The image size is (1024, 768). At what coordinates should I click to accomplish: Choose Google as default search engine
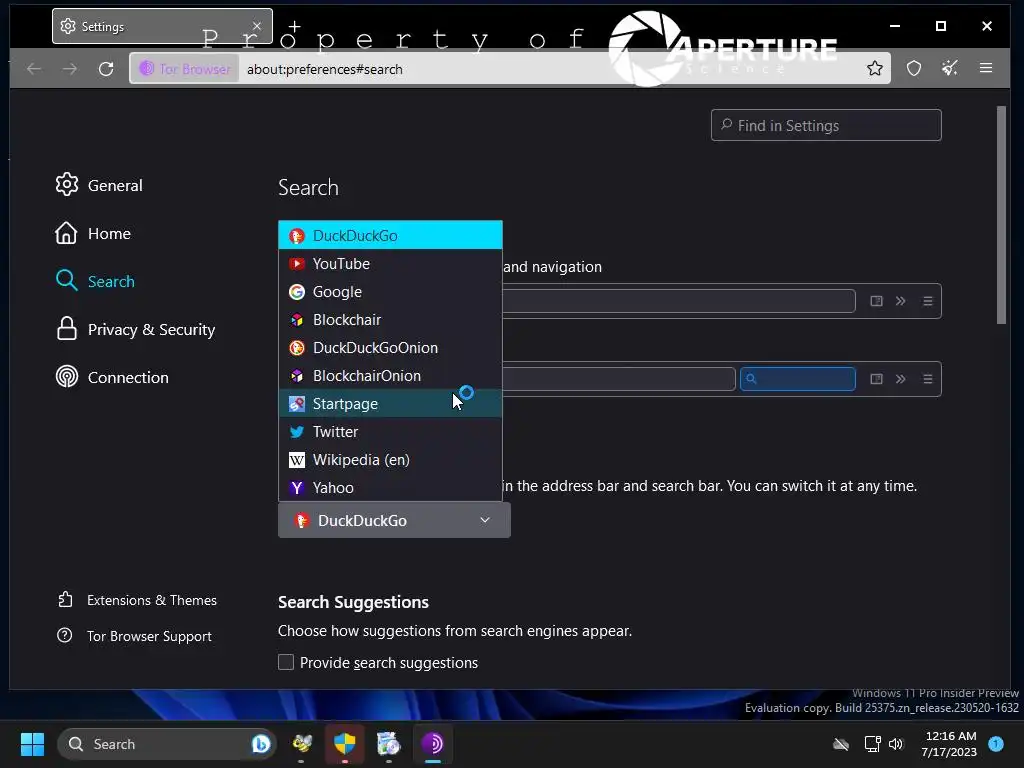[x=390, y=292]
